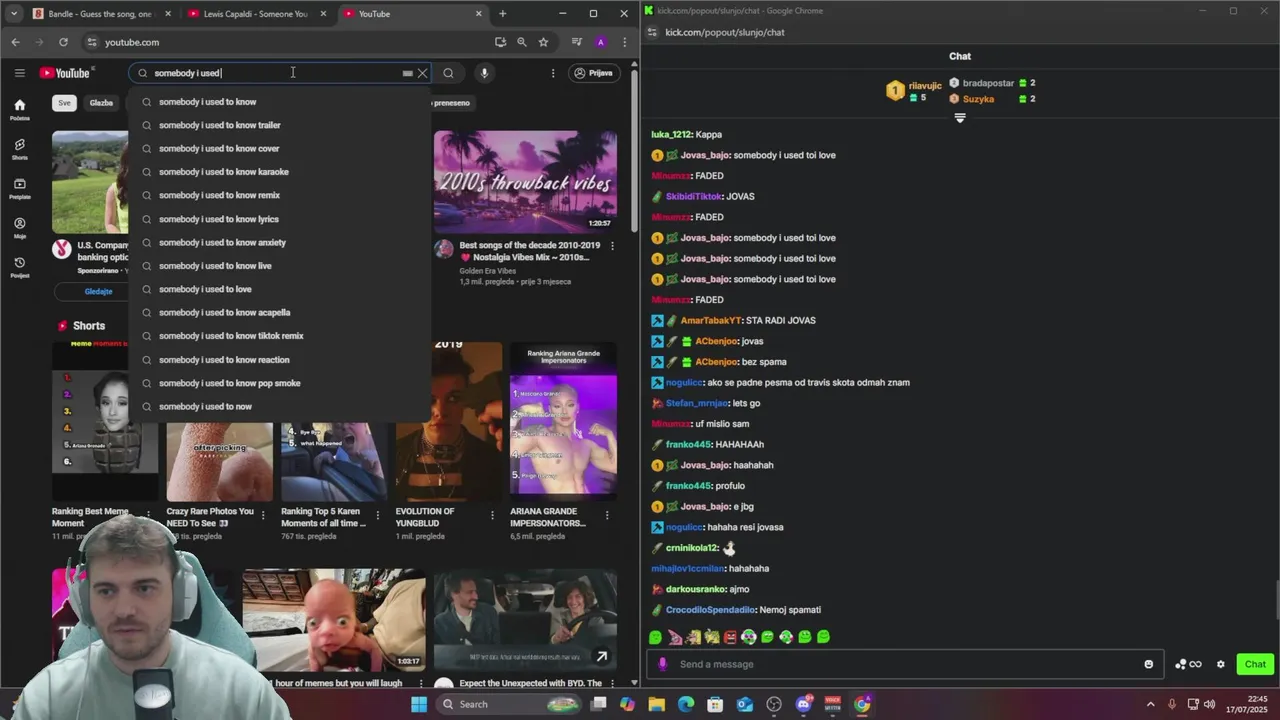This screenshot has width=1280, height=720.
Task: Choose suggestion 'somebody i used to know anxiety'
Action: pos(280,242)
